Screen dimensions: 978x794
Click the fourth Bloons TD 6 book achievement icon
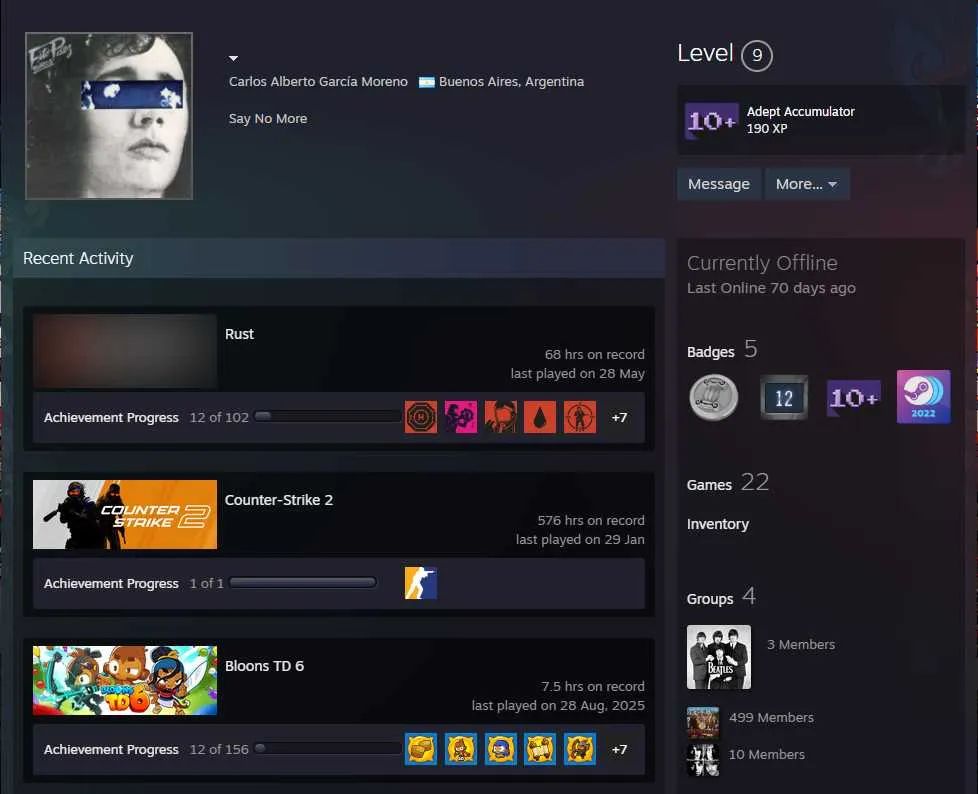(540, 749)
